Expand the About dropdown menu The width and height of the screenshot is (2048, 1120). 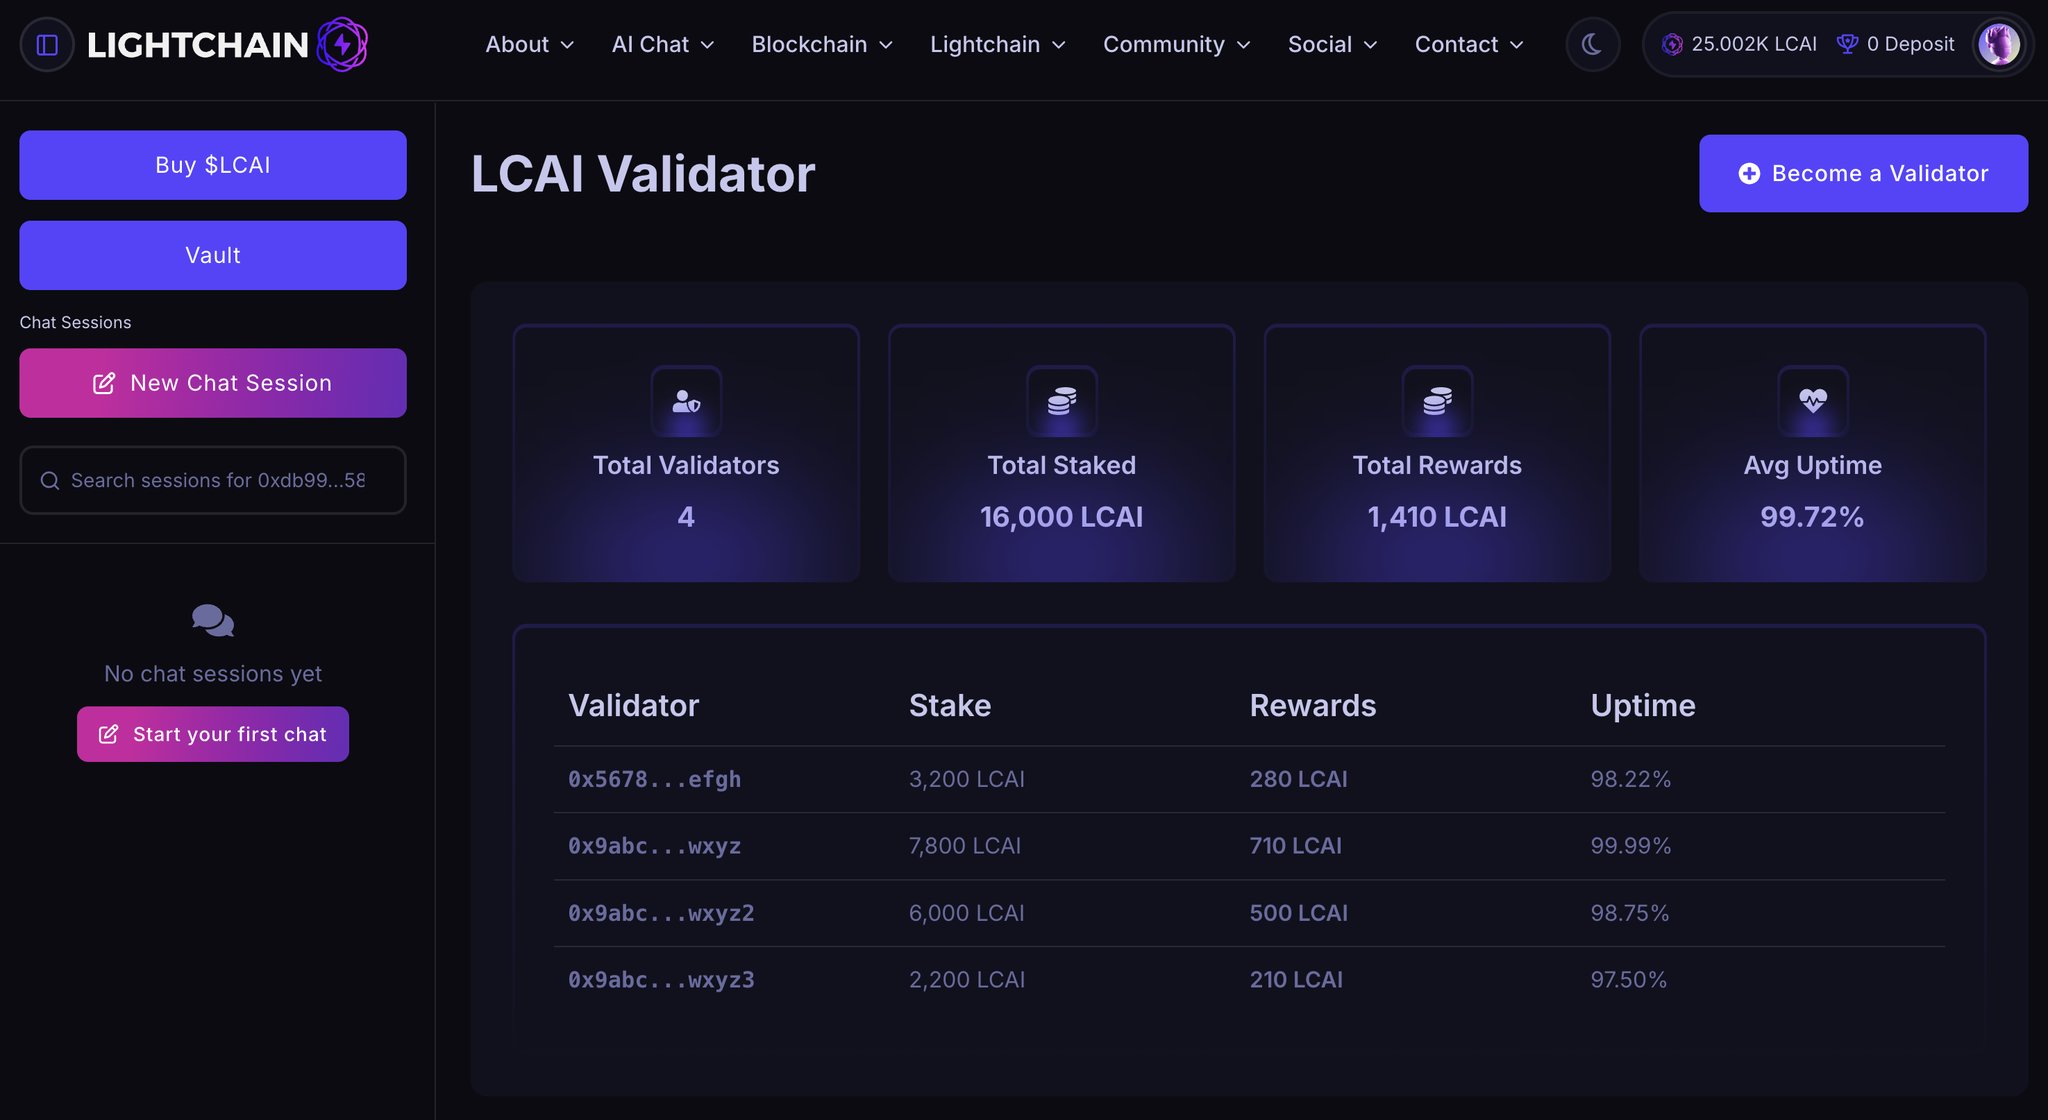[x=529, y=45]
